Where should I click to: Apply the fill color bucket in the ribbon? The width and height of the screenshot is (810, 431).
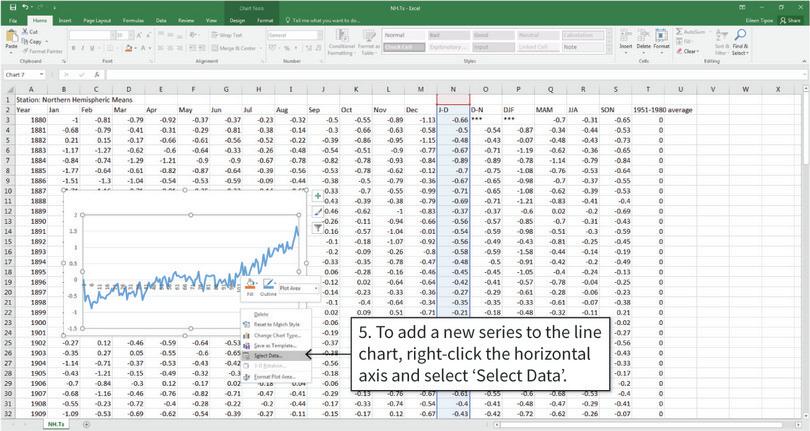click(129, 48)
